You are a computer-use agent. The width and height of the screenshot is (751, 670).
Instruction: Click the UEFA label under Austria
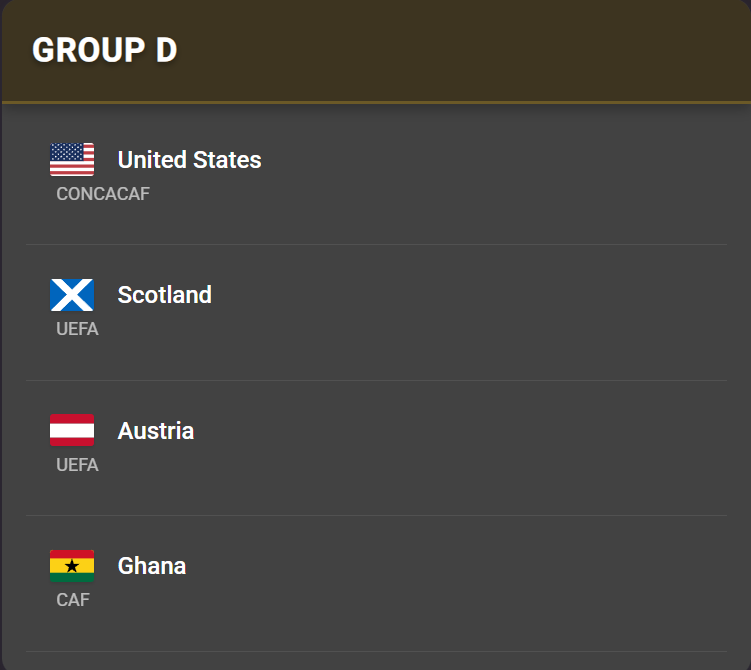coord(77,465)
